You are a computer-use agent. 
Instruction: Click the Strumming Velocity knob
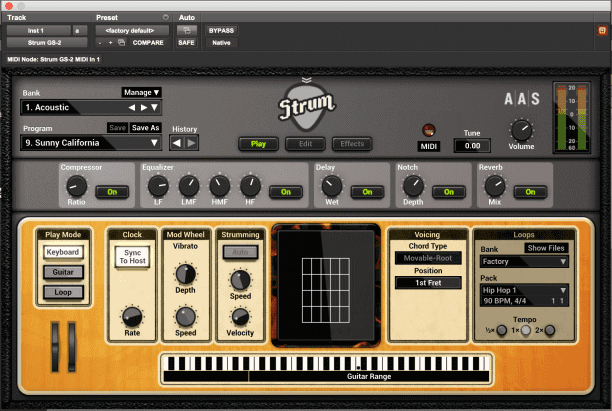pyautogui.click(x=240, y=317)
